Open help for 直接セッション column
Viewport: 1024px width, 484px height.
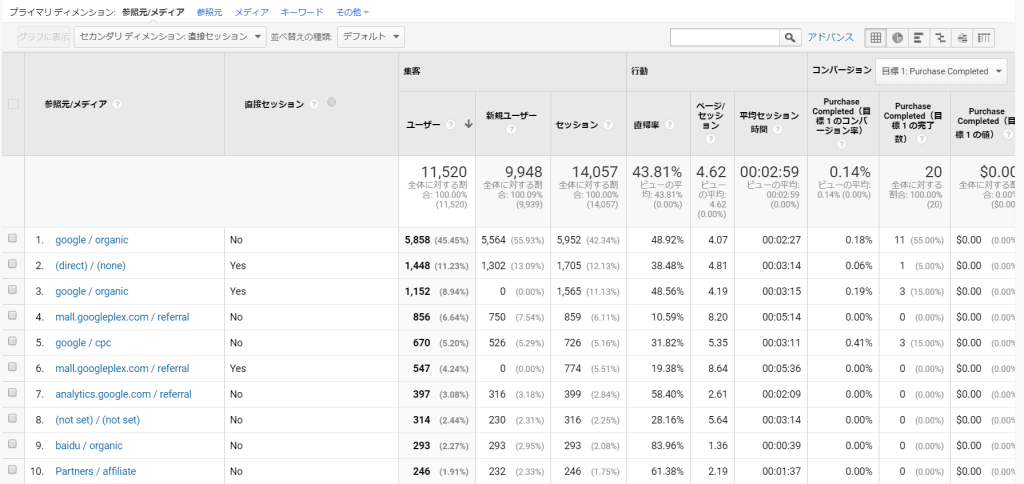pyautogui.click(x=314, y=104)
